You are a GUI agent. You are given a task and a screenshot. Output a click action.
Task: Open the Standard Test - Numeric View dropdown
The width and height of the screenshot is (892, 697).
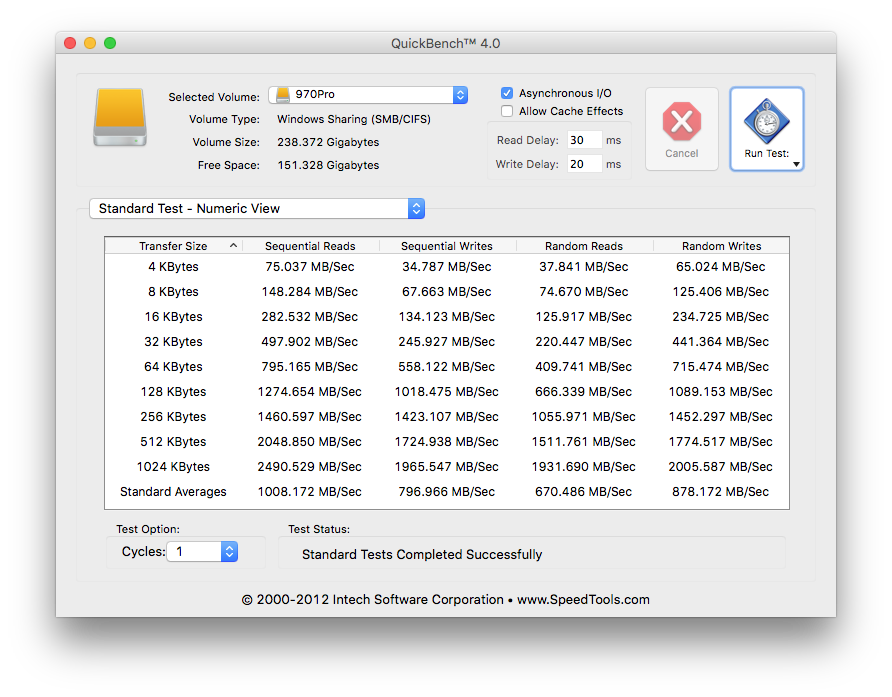point(257,208)
